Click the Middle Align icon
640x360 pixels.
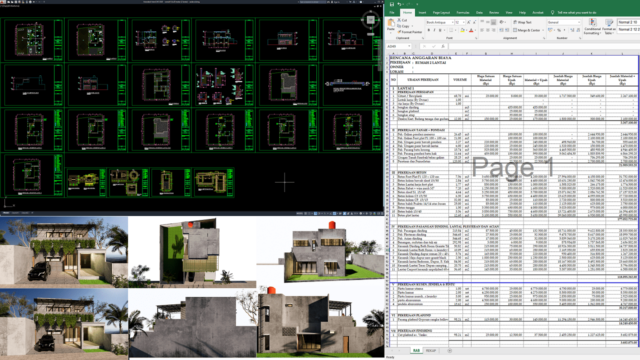(488, 22)
